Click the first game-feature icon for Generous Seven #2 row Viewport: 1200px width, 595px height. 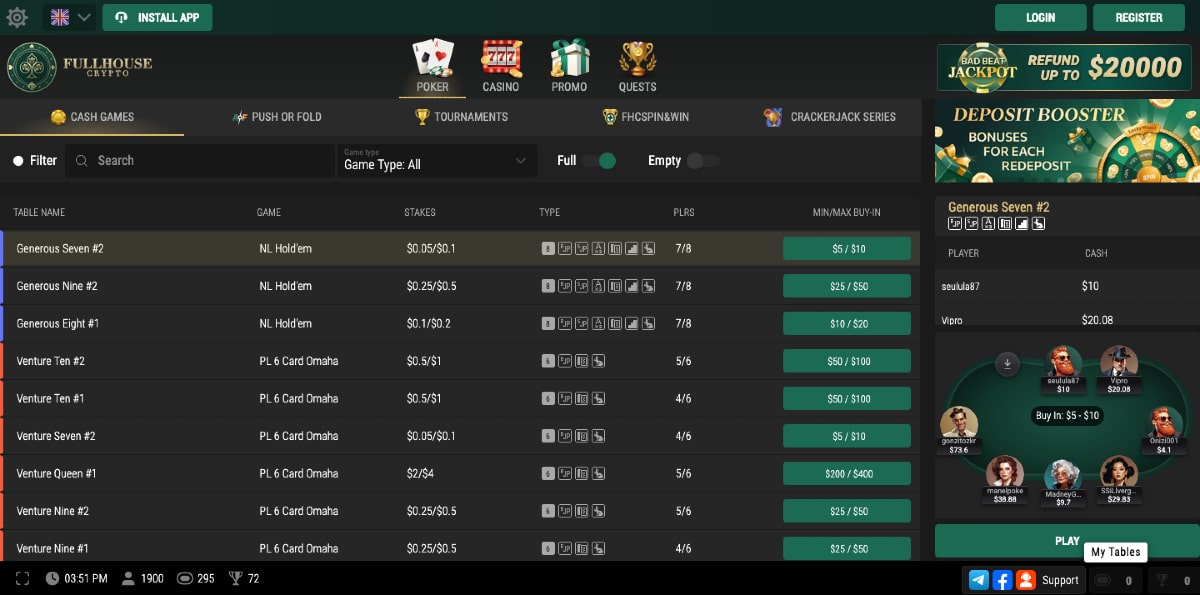tap(548, 248)
